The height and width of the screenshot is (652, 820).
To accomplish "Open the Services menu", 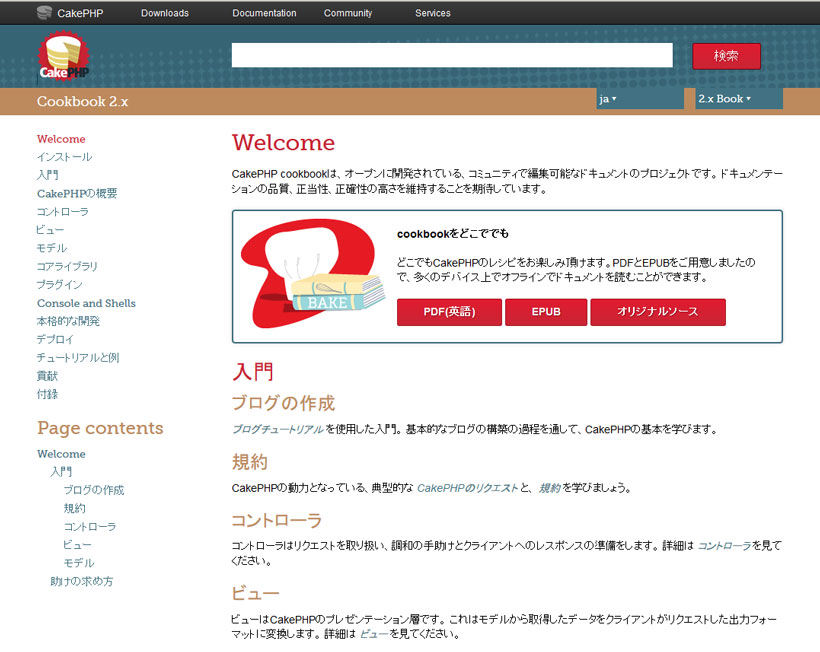I will (x=432, y=13).
